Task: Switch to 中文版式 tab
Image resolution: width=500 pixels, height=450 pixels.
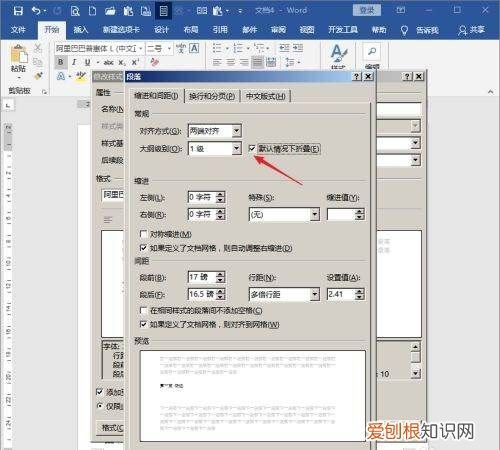Action: (266, 96)
